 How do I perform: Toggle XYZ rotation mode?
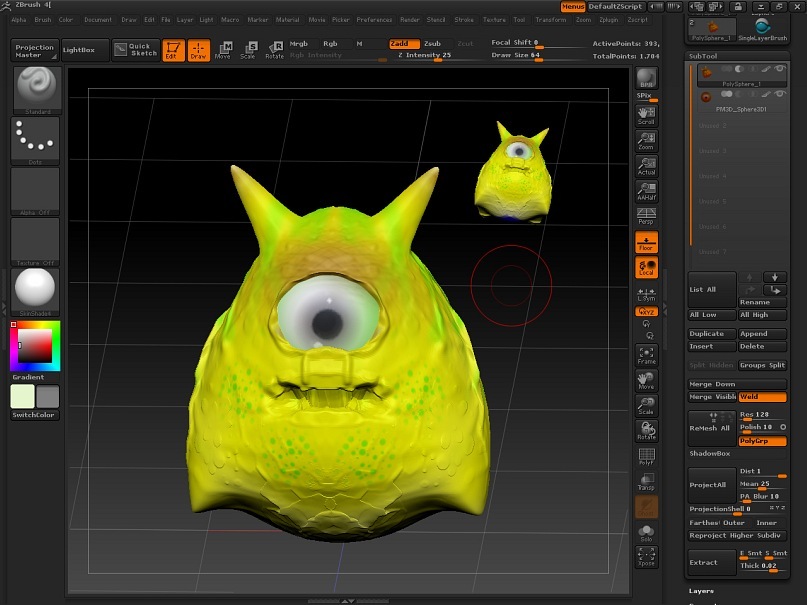646,312
